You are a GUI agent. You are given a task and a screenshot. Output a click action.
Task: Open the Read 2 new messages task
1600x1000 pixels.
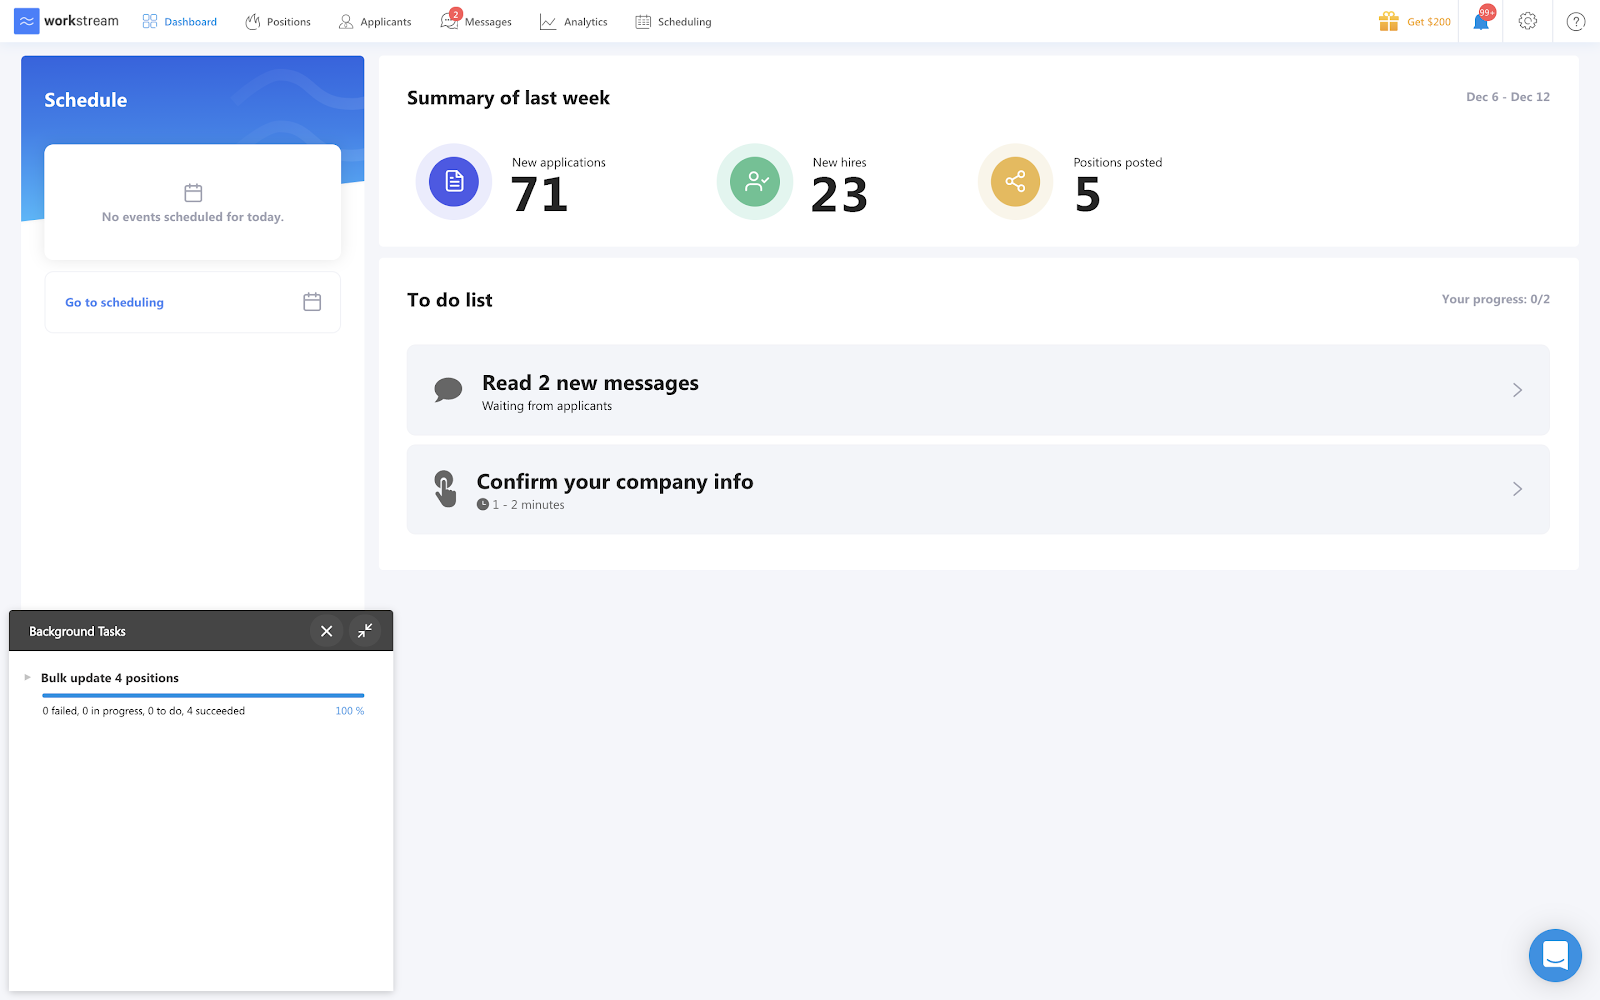point(978,390)
